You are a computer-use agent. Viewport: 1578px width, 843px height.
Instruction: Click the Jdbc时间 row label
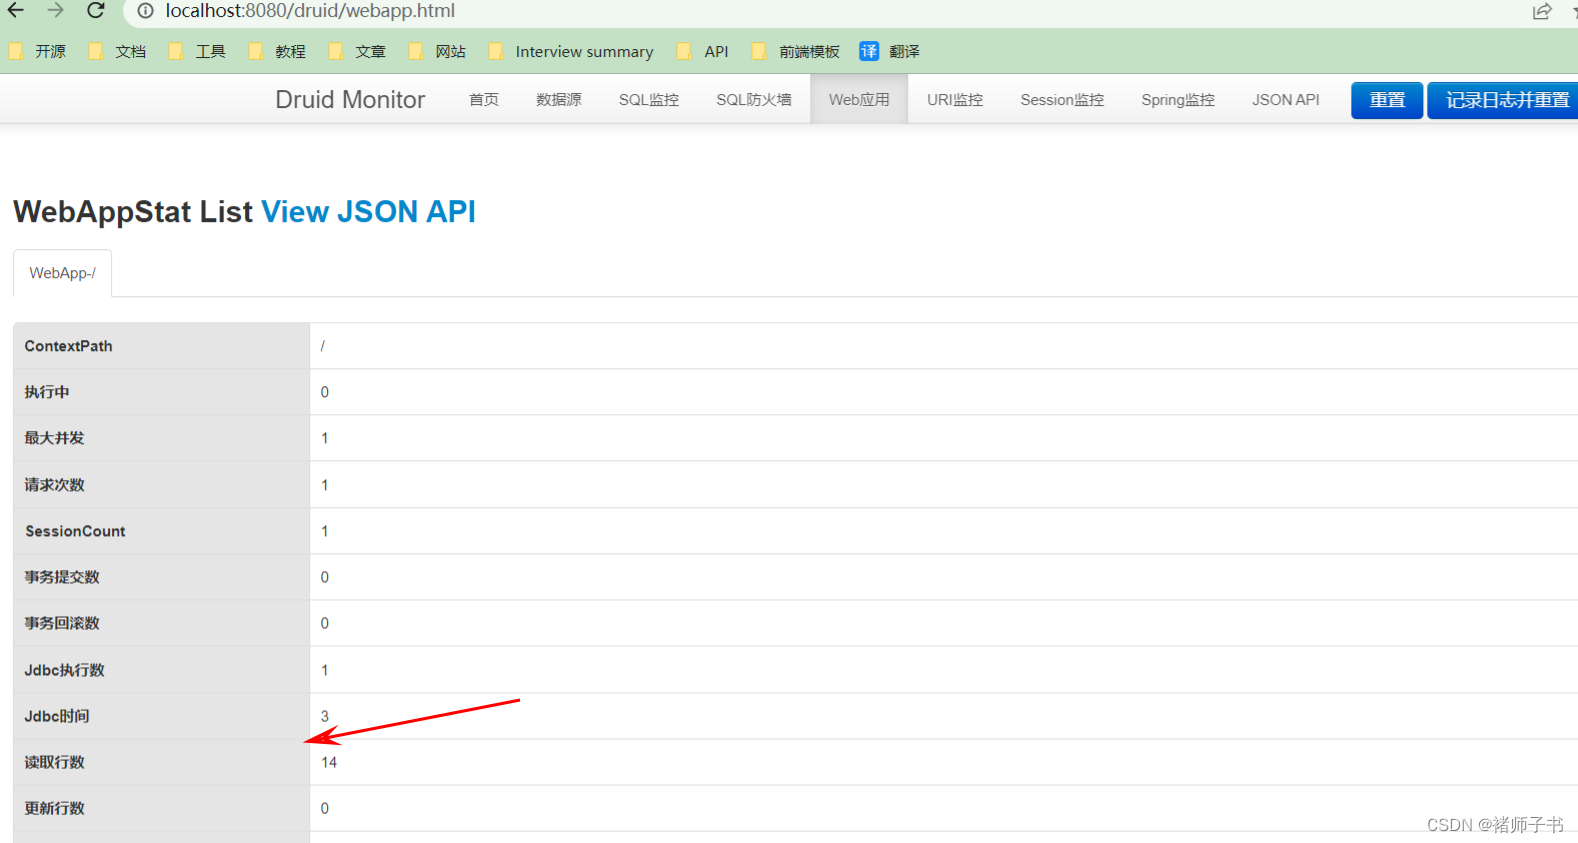click(x=57, y=716)
